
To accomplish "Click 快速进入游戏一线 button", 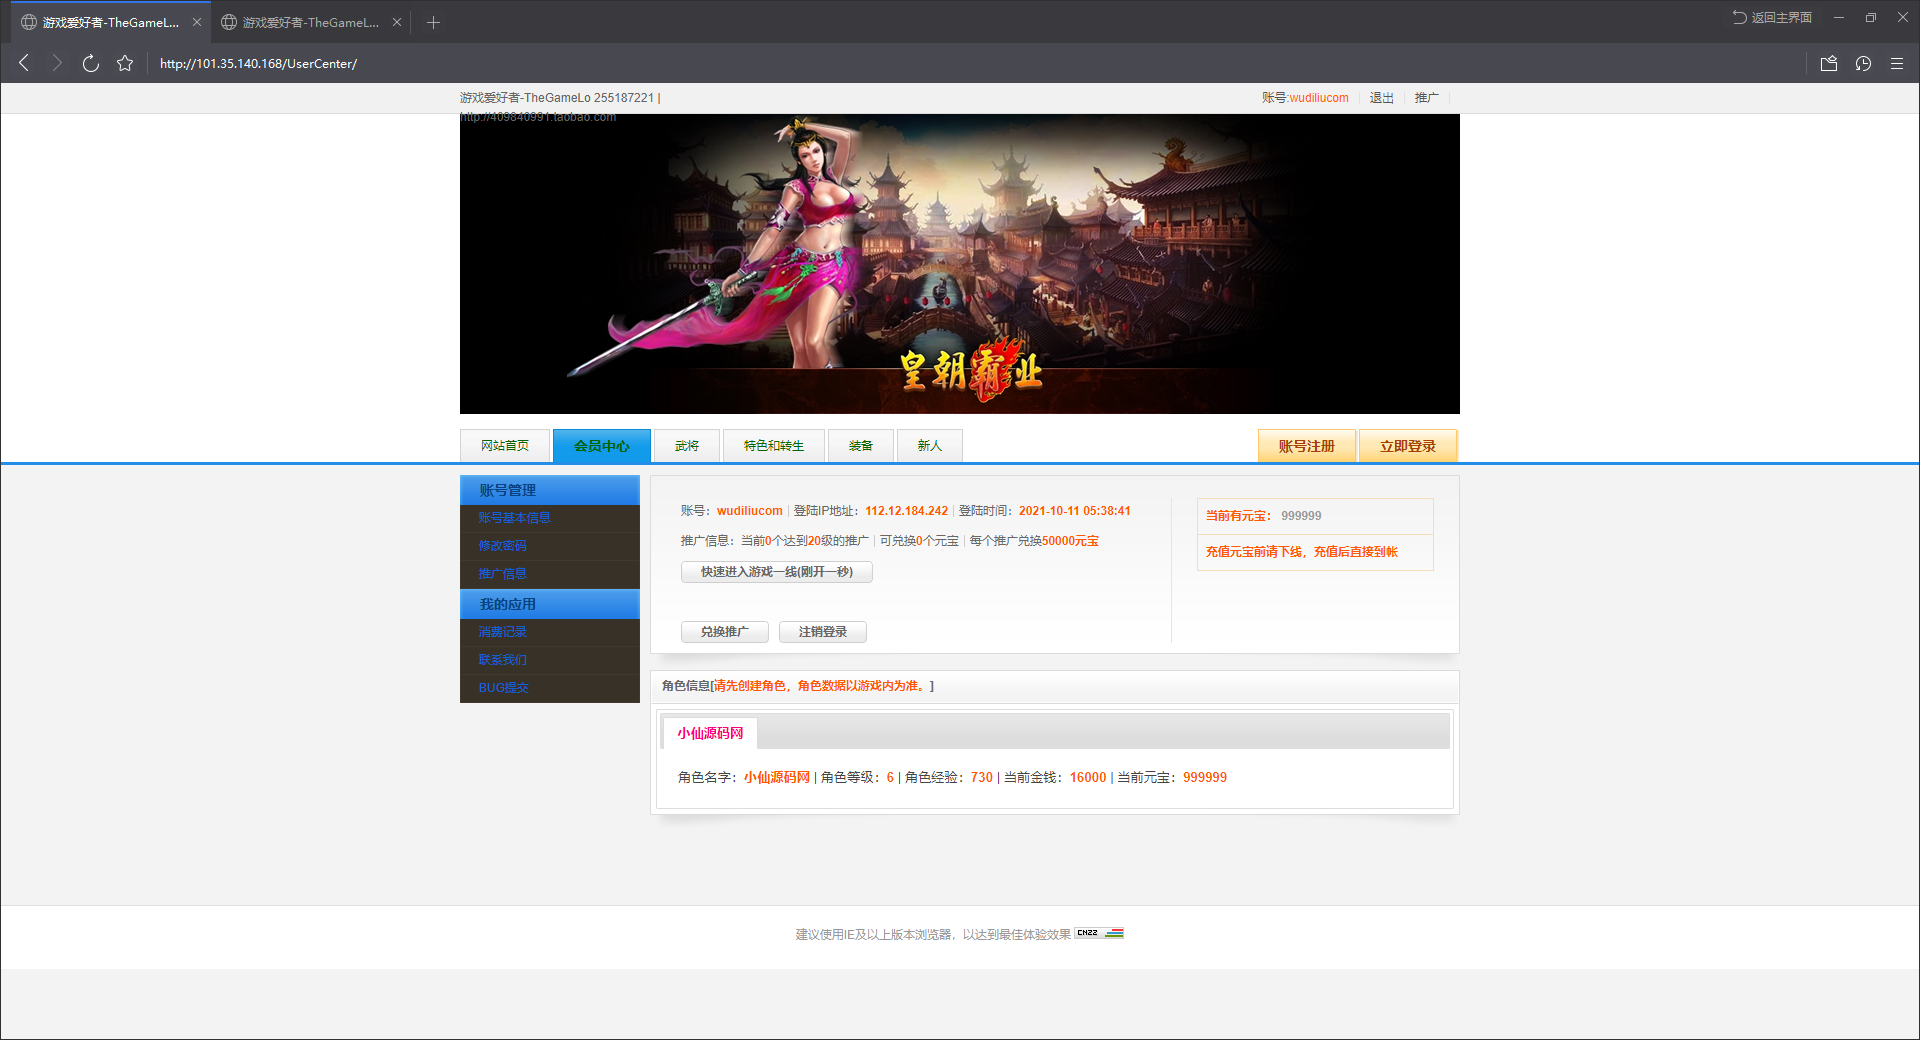I will 777,572.
